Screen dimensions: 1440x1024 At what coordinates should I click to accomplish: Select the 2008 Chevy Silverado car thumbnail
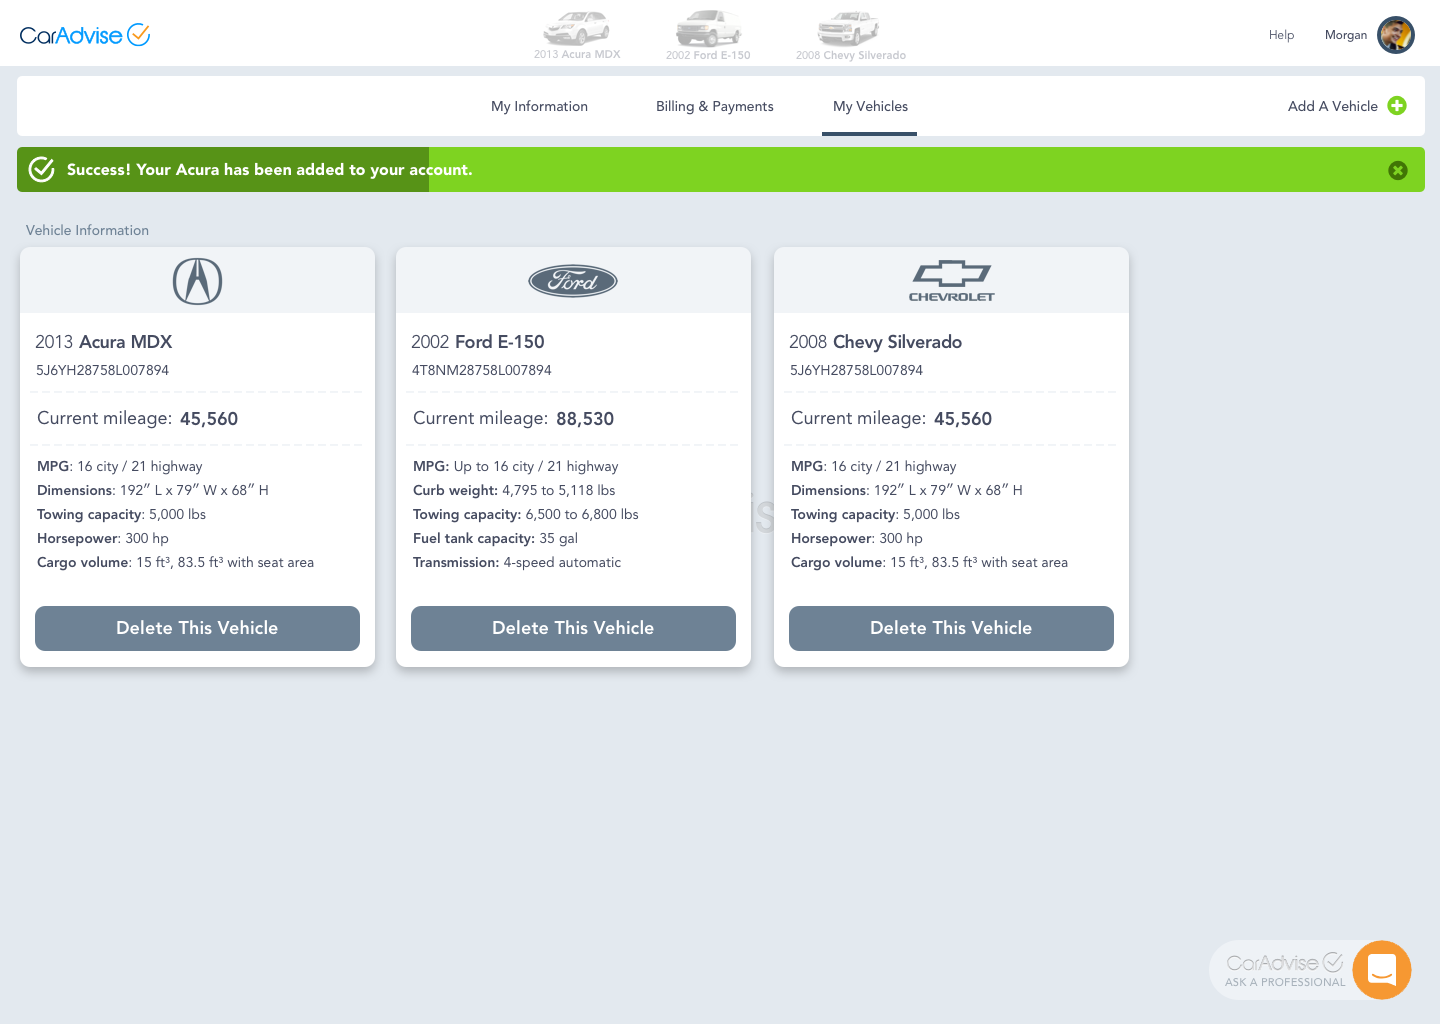[x=851, y=35]
